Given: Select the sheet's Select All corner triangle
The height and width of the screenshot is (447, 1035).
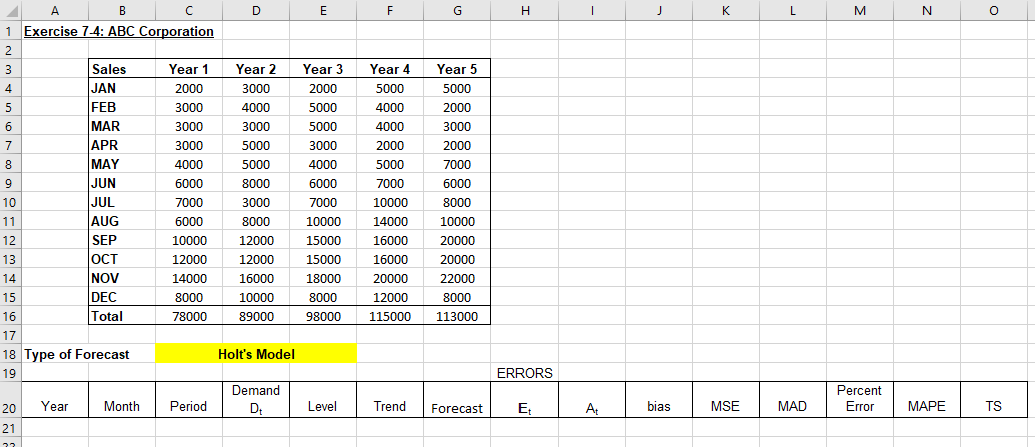Looking at the screenshot, I should click(x=11, y=11).
